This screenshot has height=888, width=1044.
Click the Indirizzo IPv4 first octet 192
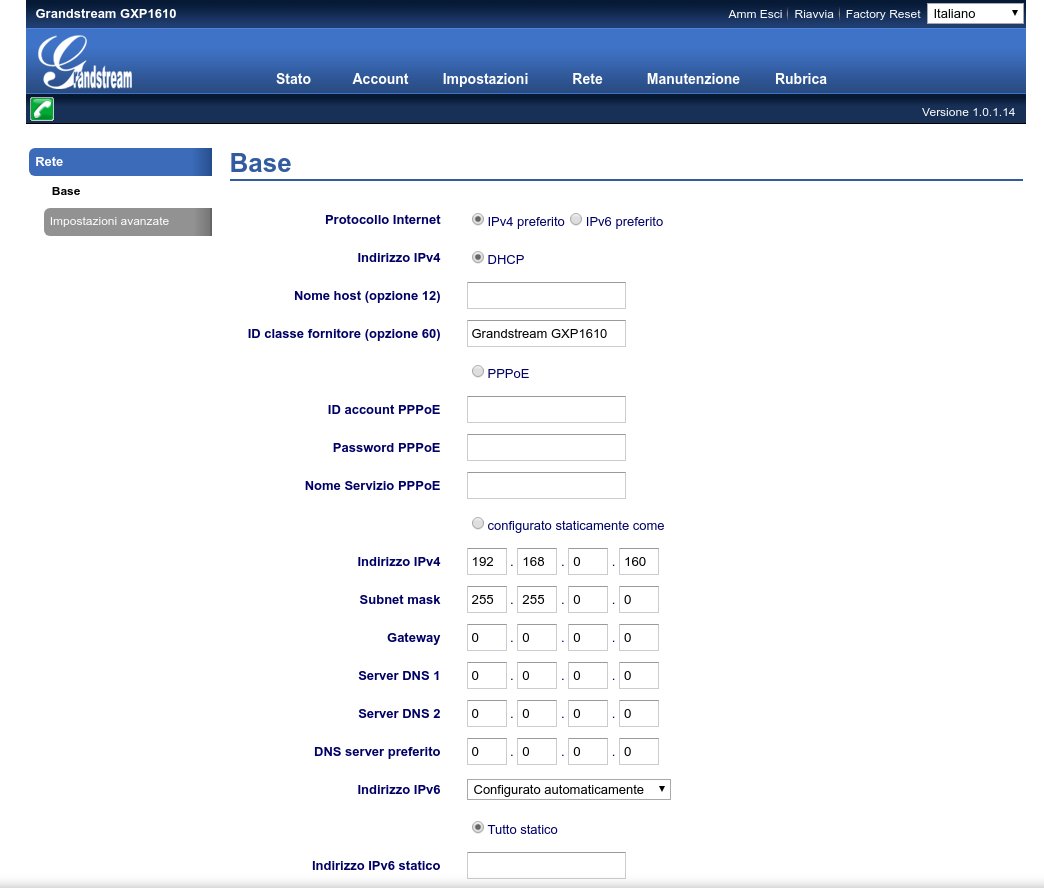pos(487,561)
